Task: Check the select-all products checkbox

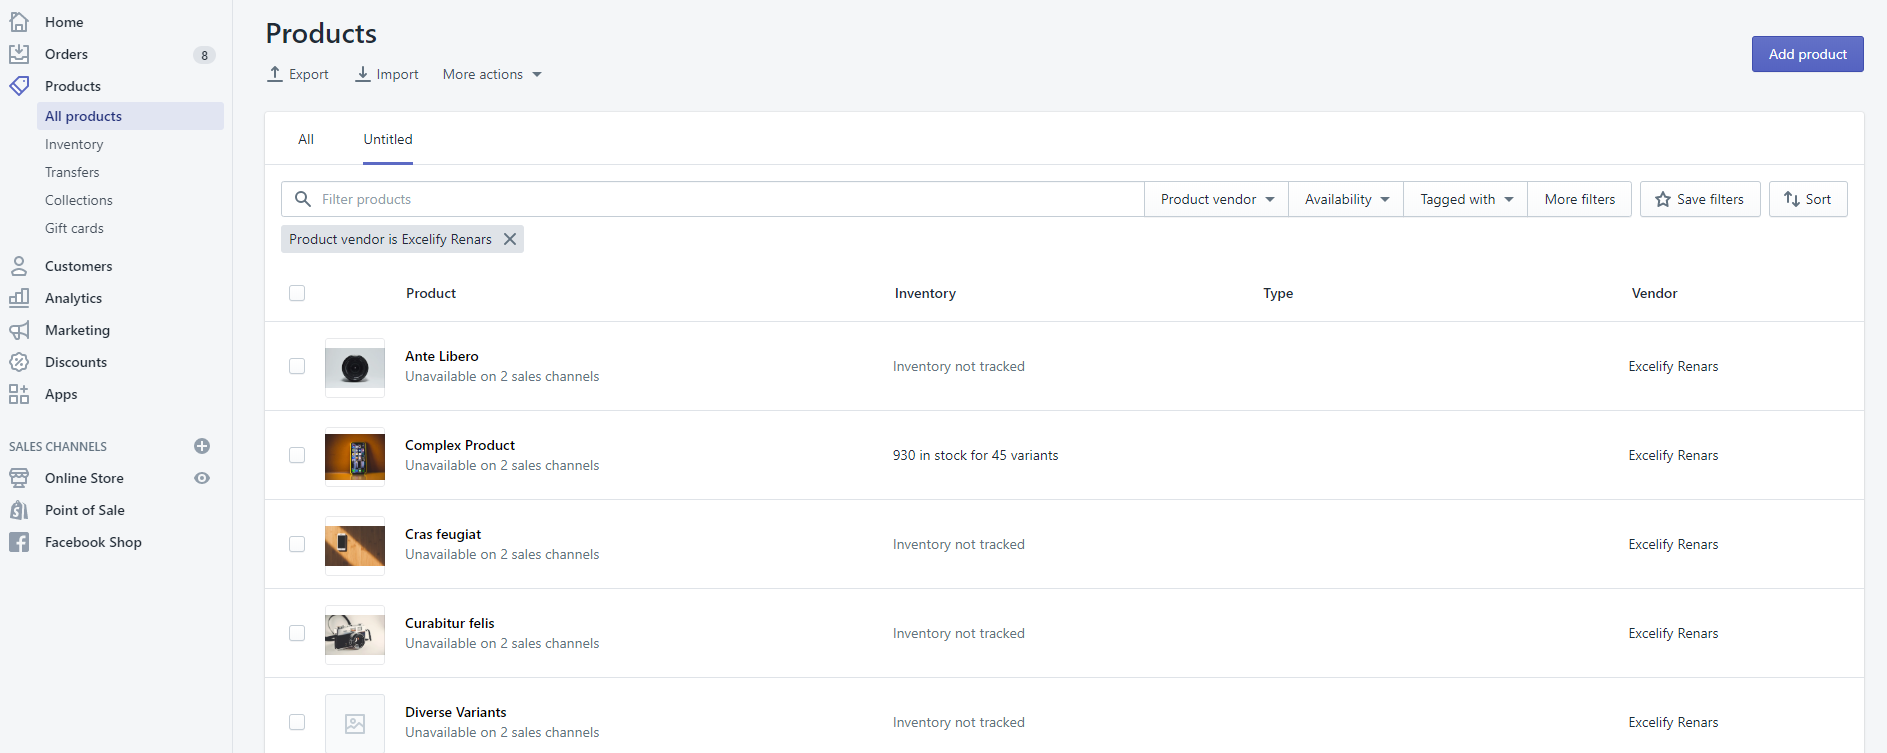Action: point(297,293)
